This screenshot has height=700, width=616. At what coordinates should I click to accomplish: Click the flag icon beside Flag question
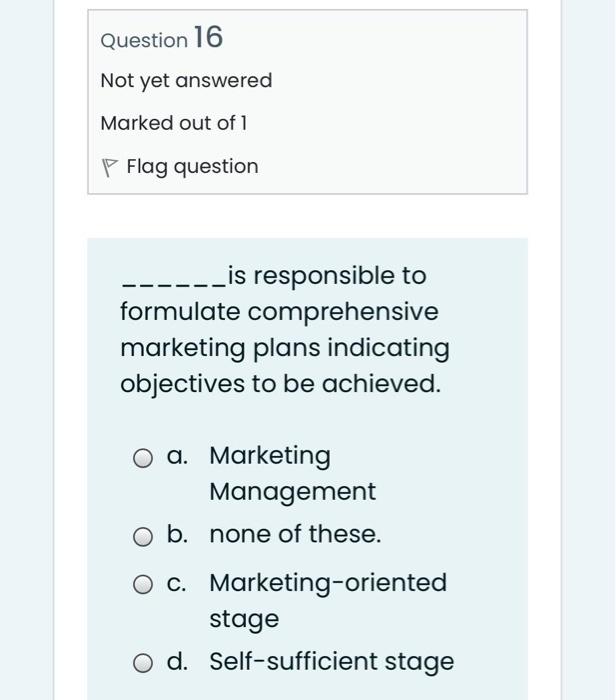tap(109, 167)
